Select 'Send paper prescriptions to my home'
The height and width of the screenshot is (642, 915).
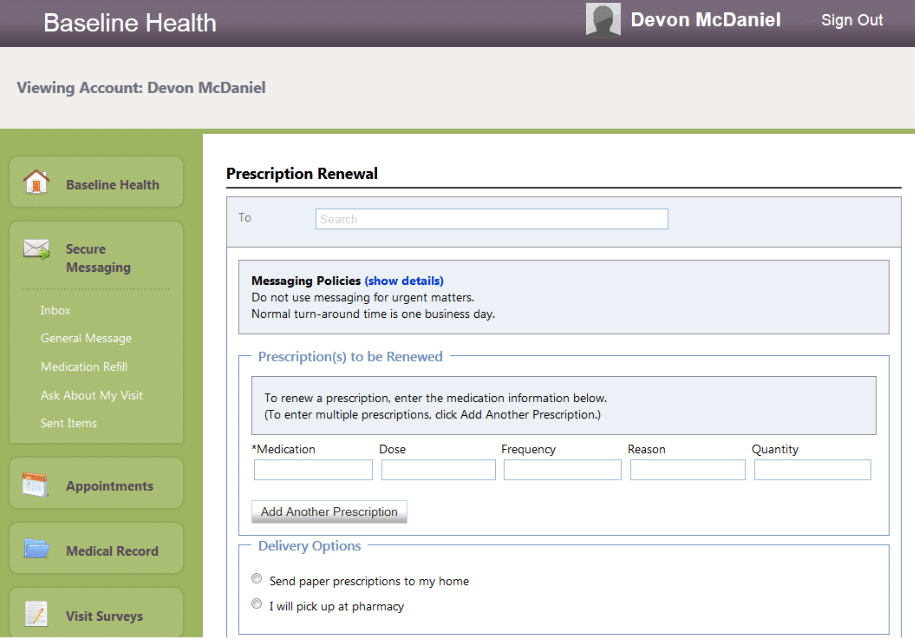[256, 578]
